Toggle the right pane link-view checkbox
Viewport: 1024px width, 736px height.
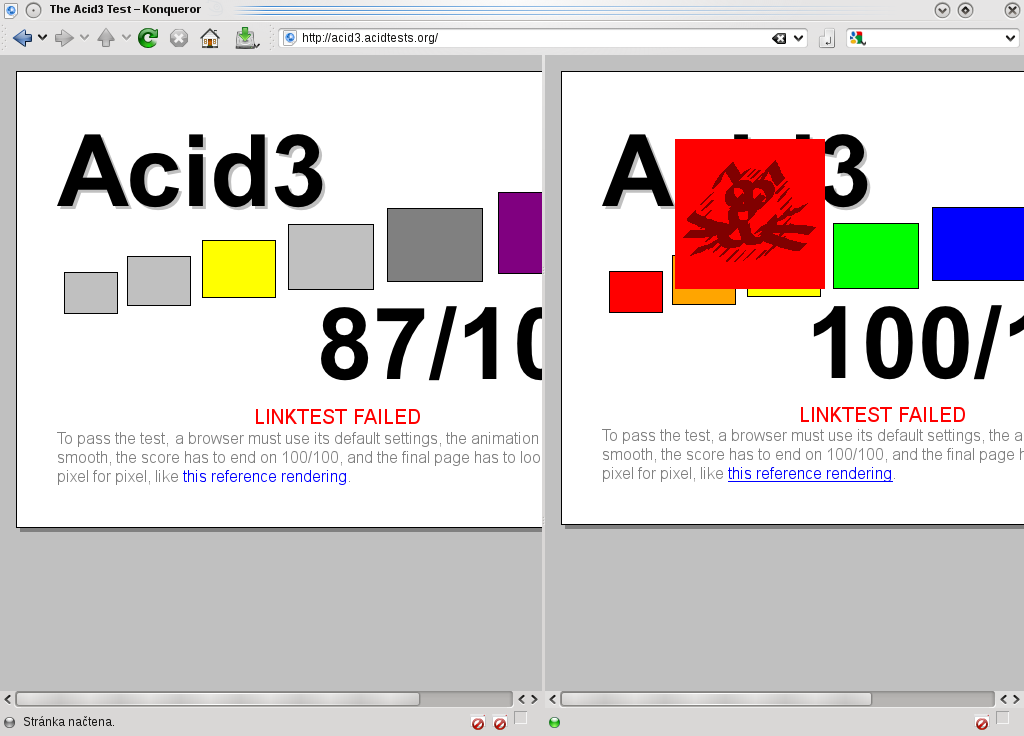pyautogui.click(x=1002, y=718)
